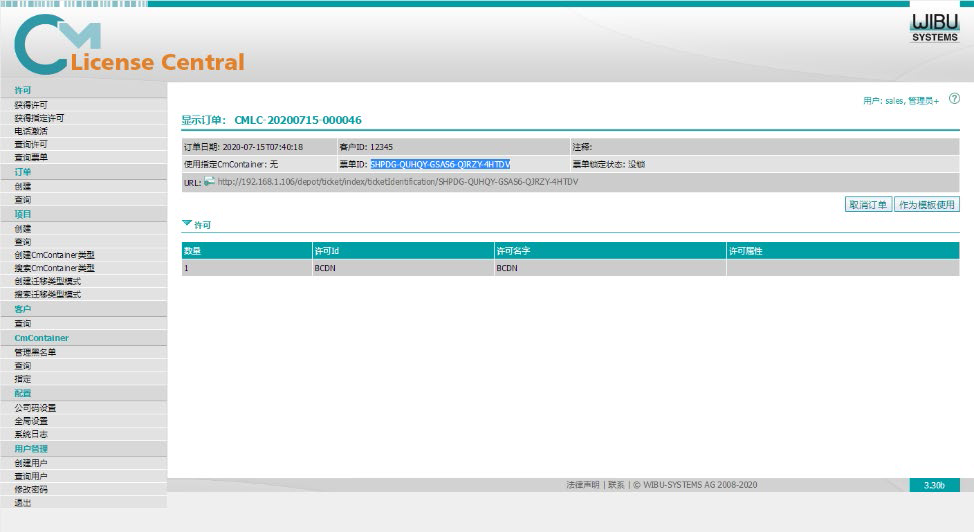Click the 订单 sidebar section header
This screenshot has height=532, width=974.
[x=23, y=172]
